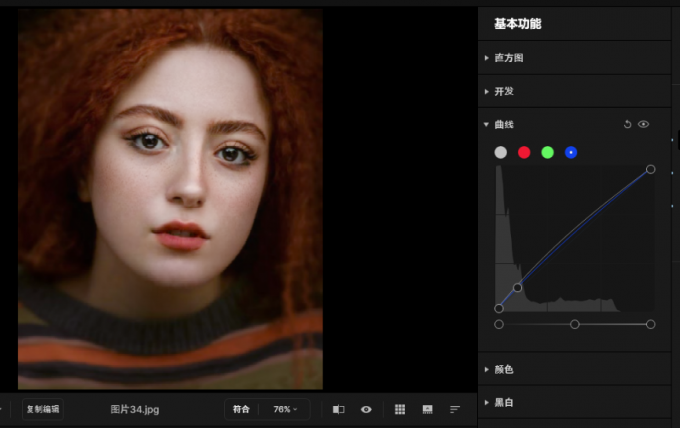Toggle the filmstrip view icon
Screen dimensions: 680x428
(428, 409)
